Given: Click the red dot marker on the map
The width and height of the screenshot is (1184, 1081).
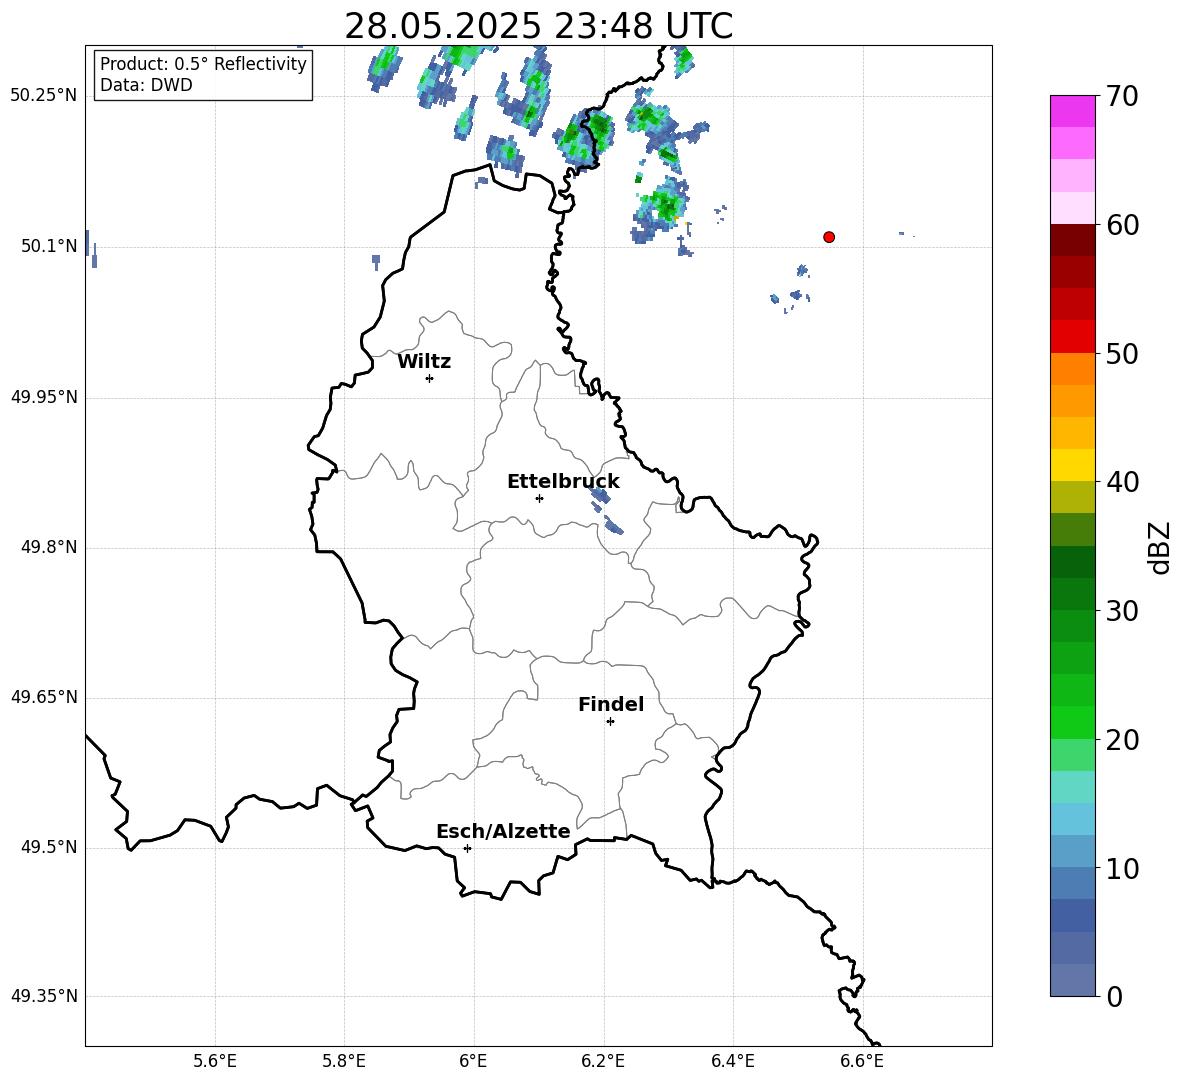Looking at the screenshot, I should click(x=829, y=237).
